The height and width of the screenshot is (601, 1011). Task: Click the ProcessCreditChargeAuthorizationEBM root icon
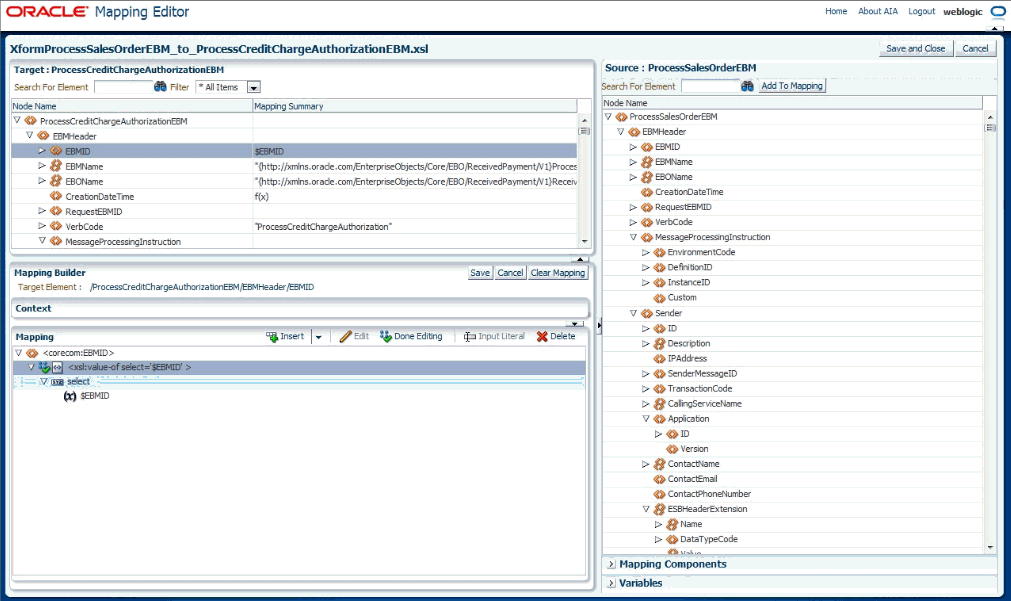(x=30, y=121)
